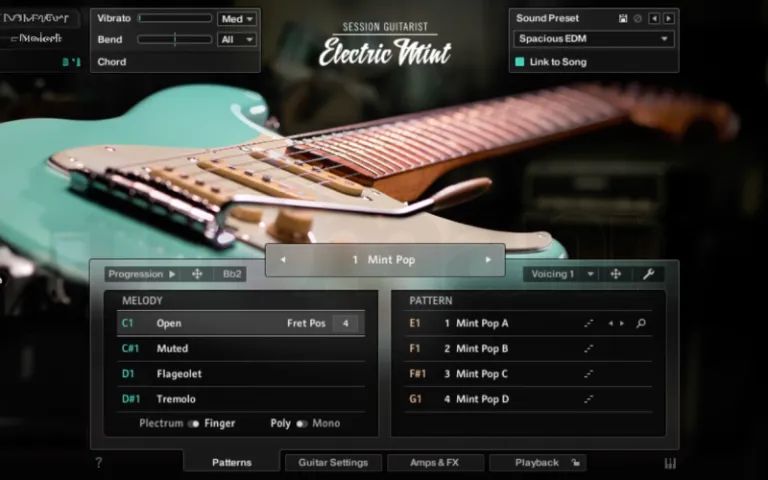768x480 pixels.
Task: Click the MIDI drag icon for Mint Pop D
Action: 589,399
